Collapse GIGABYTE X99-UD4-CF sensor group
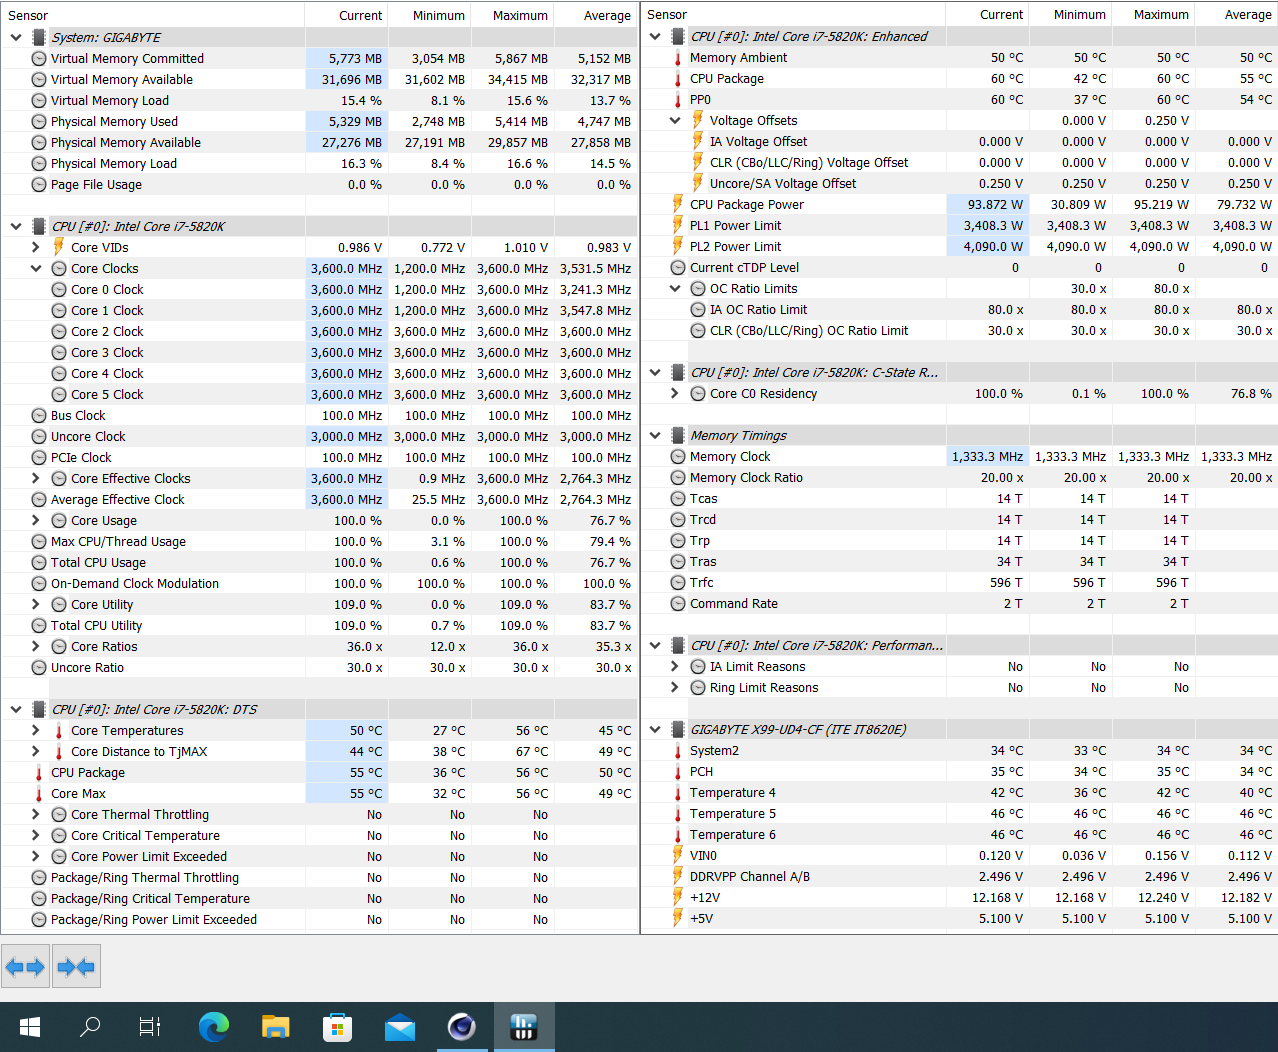 pyautogui.click(x=655, y=729)
